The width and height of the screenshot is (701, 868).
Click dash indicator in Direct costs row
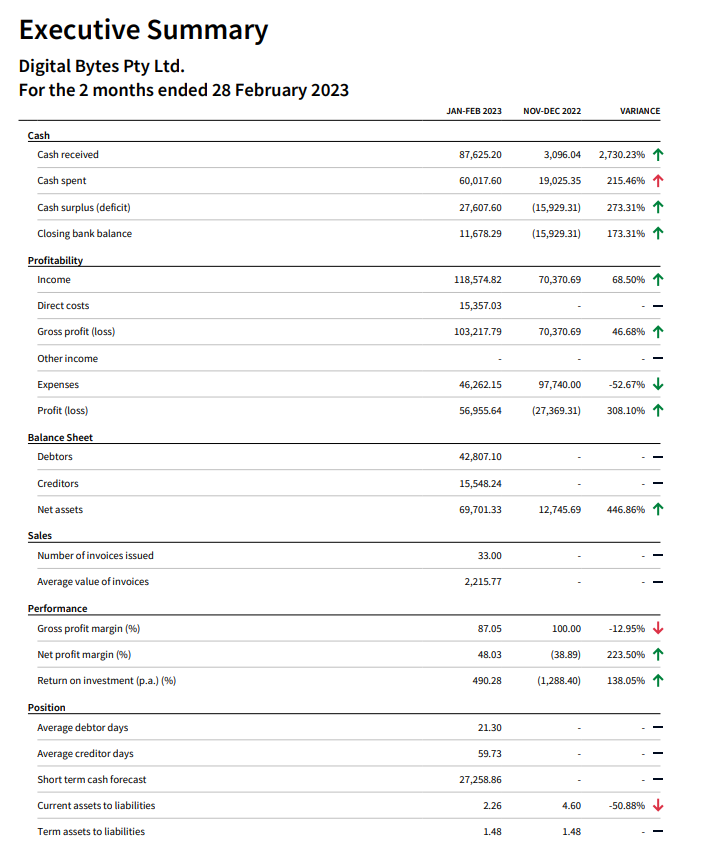[x=657, y=306]
